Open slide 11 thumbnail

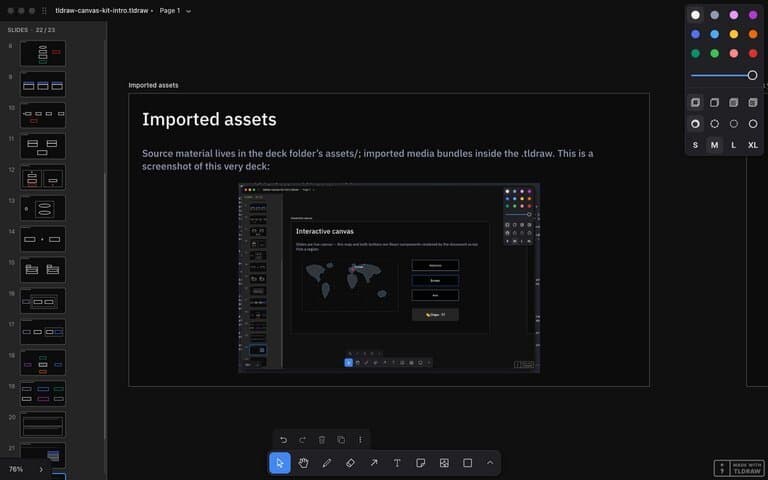pos(43,146)
